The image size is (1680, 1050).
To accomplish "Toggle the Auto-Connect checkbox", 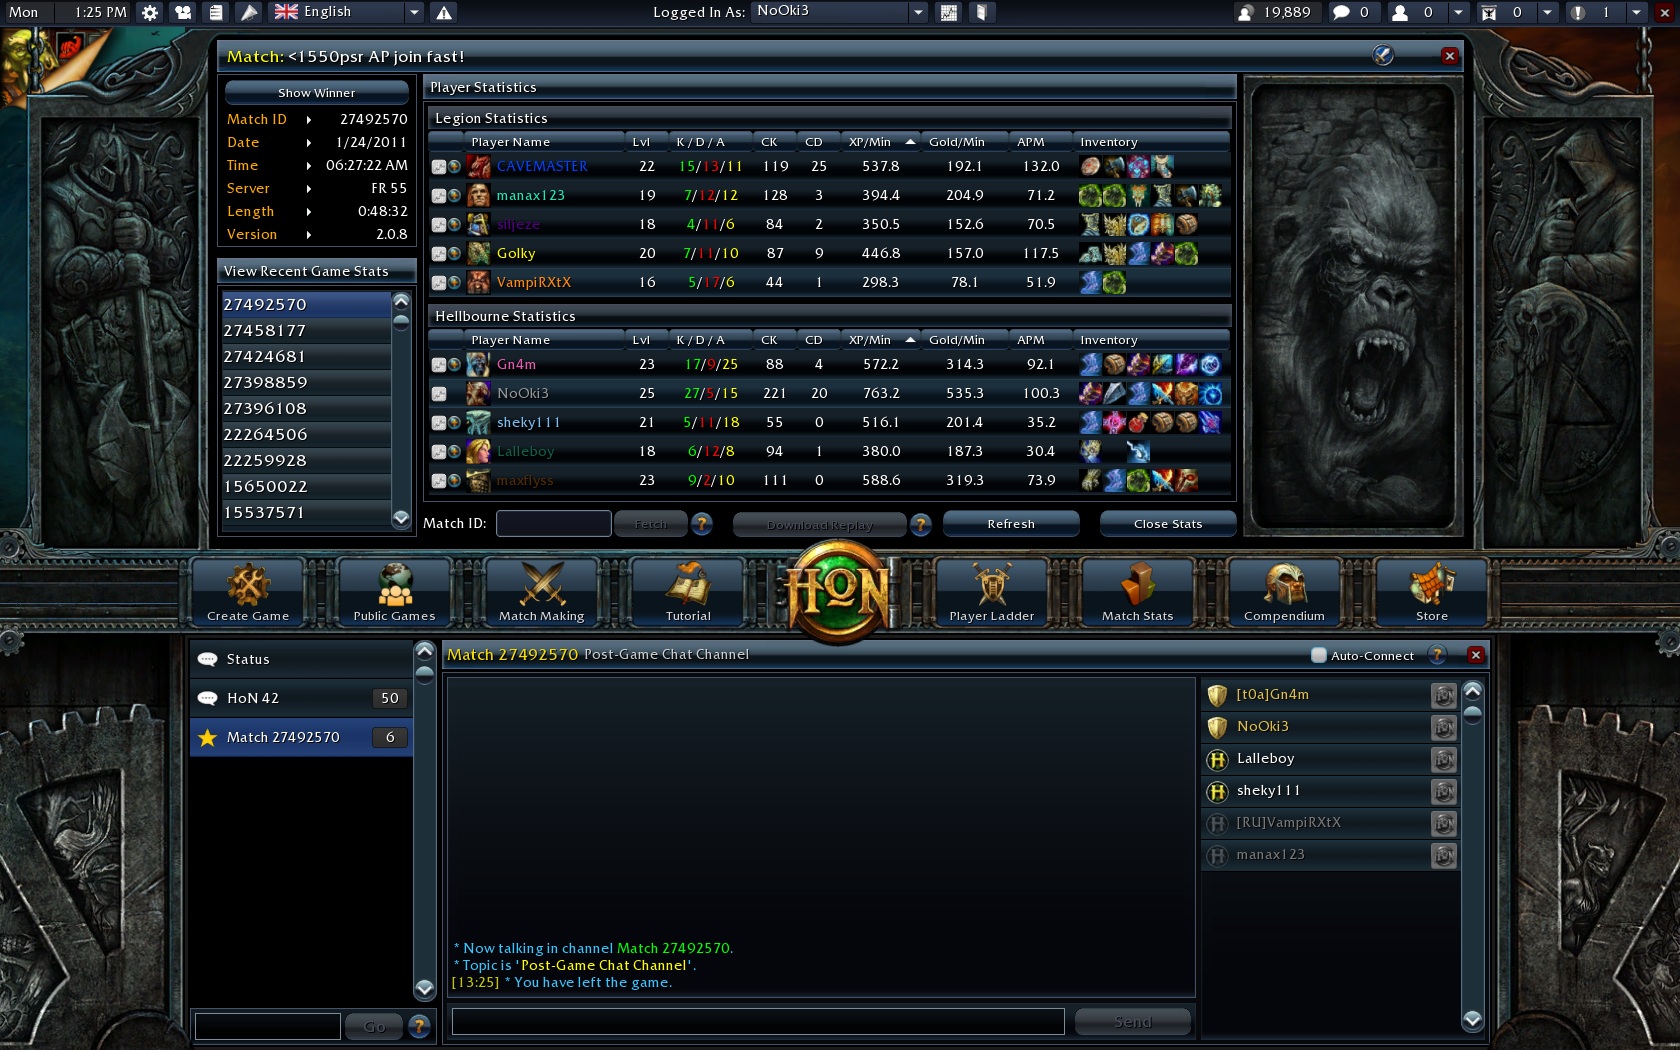I will (x=1319, y=656).
